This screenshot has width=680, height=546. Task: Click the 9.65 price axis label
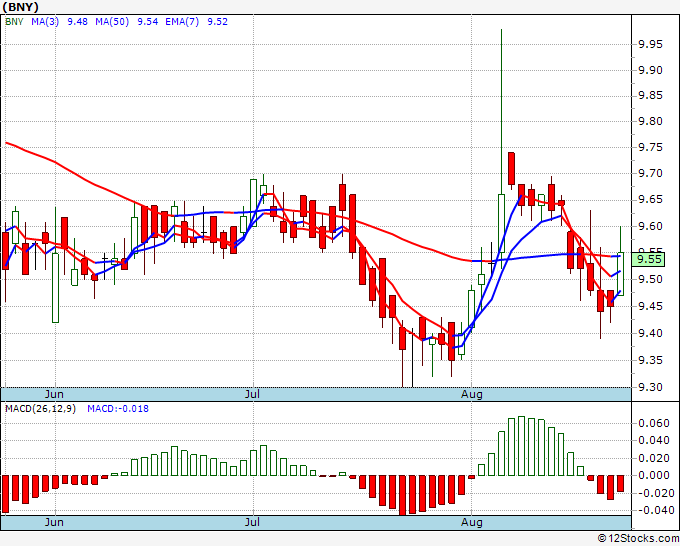[650, 199]
